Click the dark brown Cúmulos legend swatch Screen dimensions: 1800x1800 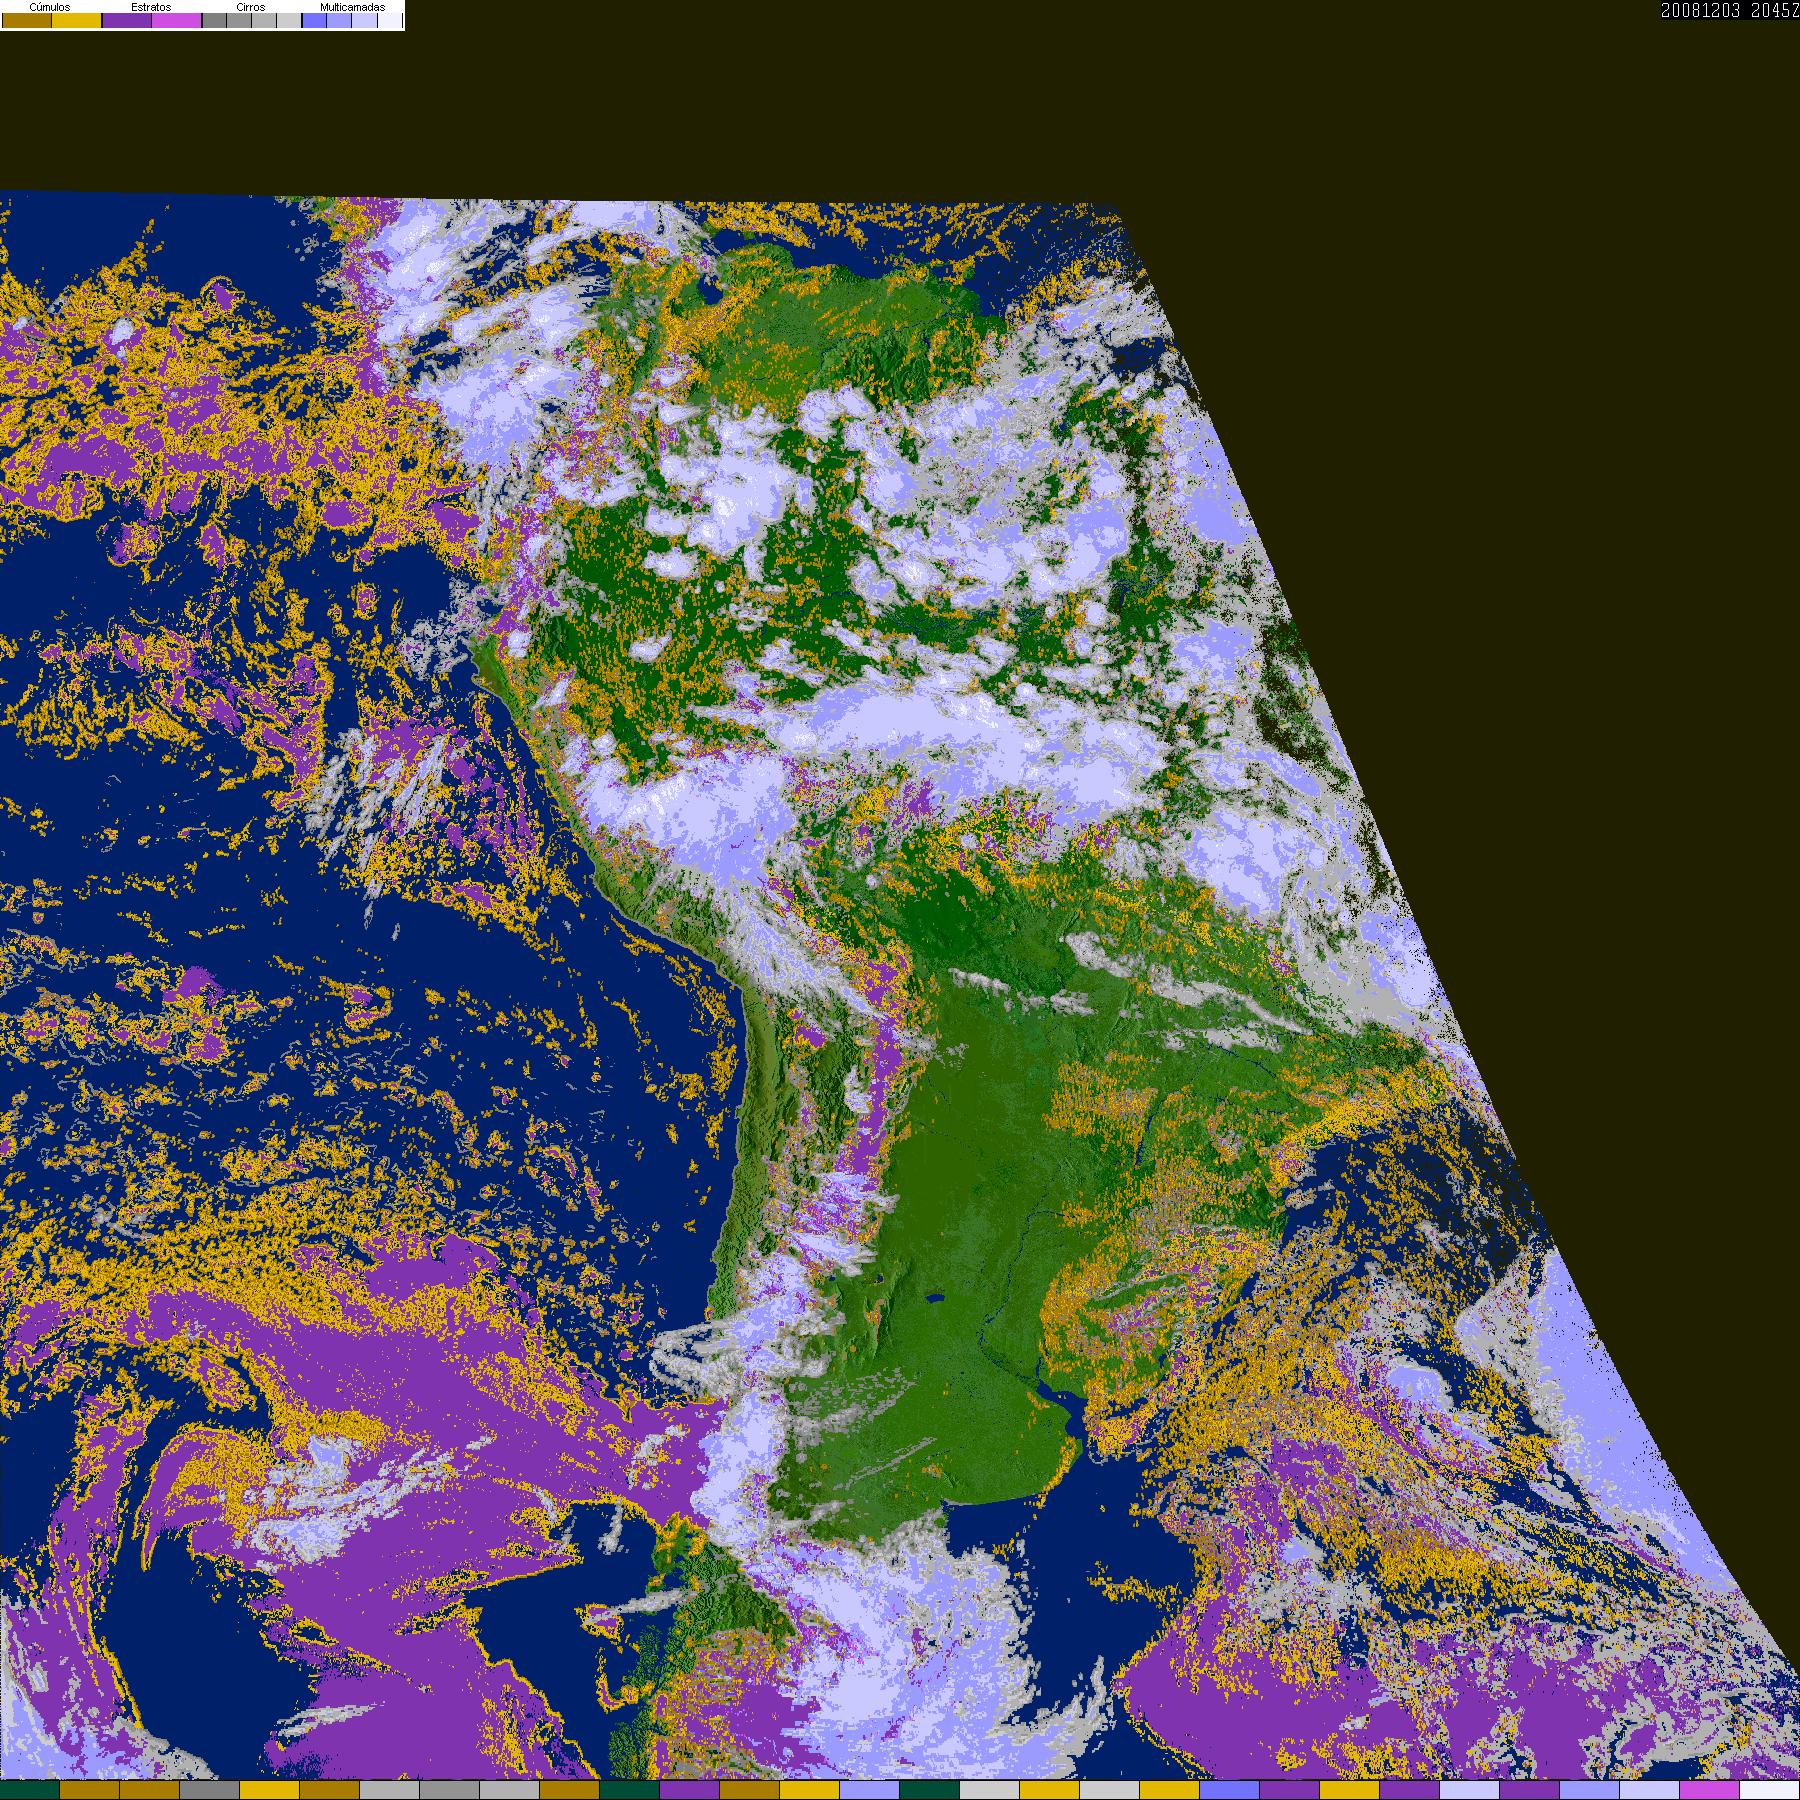click(x=27, y=21)
